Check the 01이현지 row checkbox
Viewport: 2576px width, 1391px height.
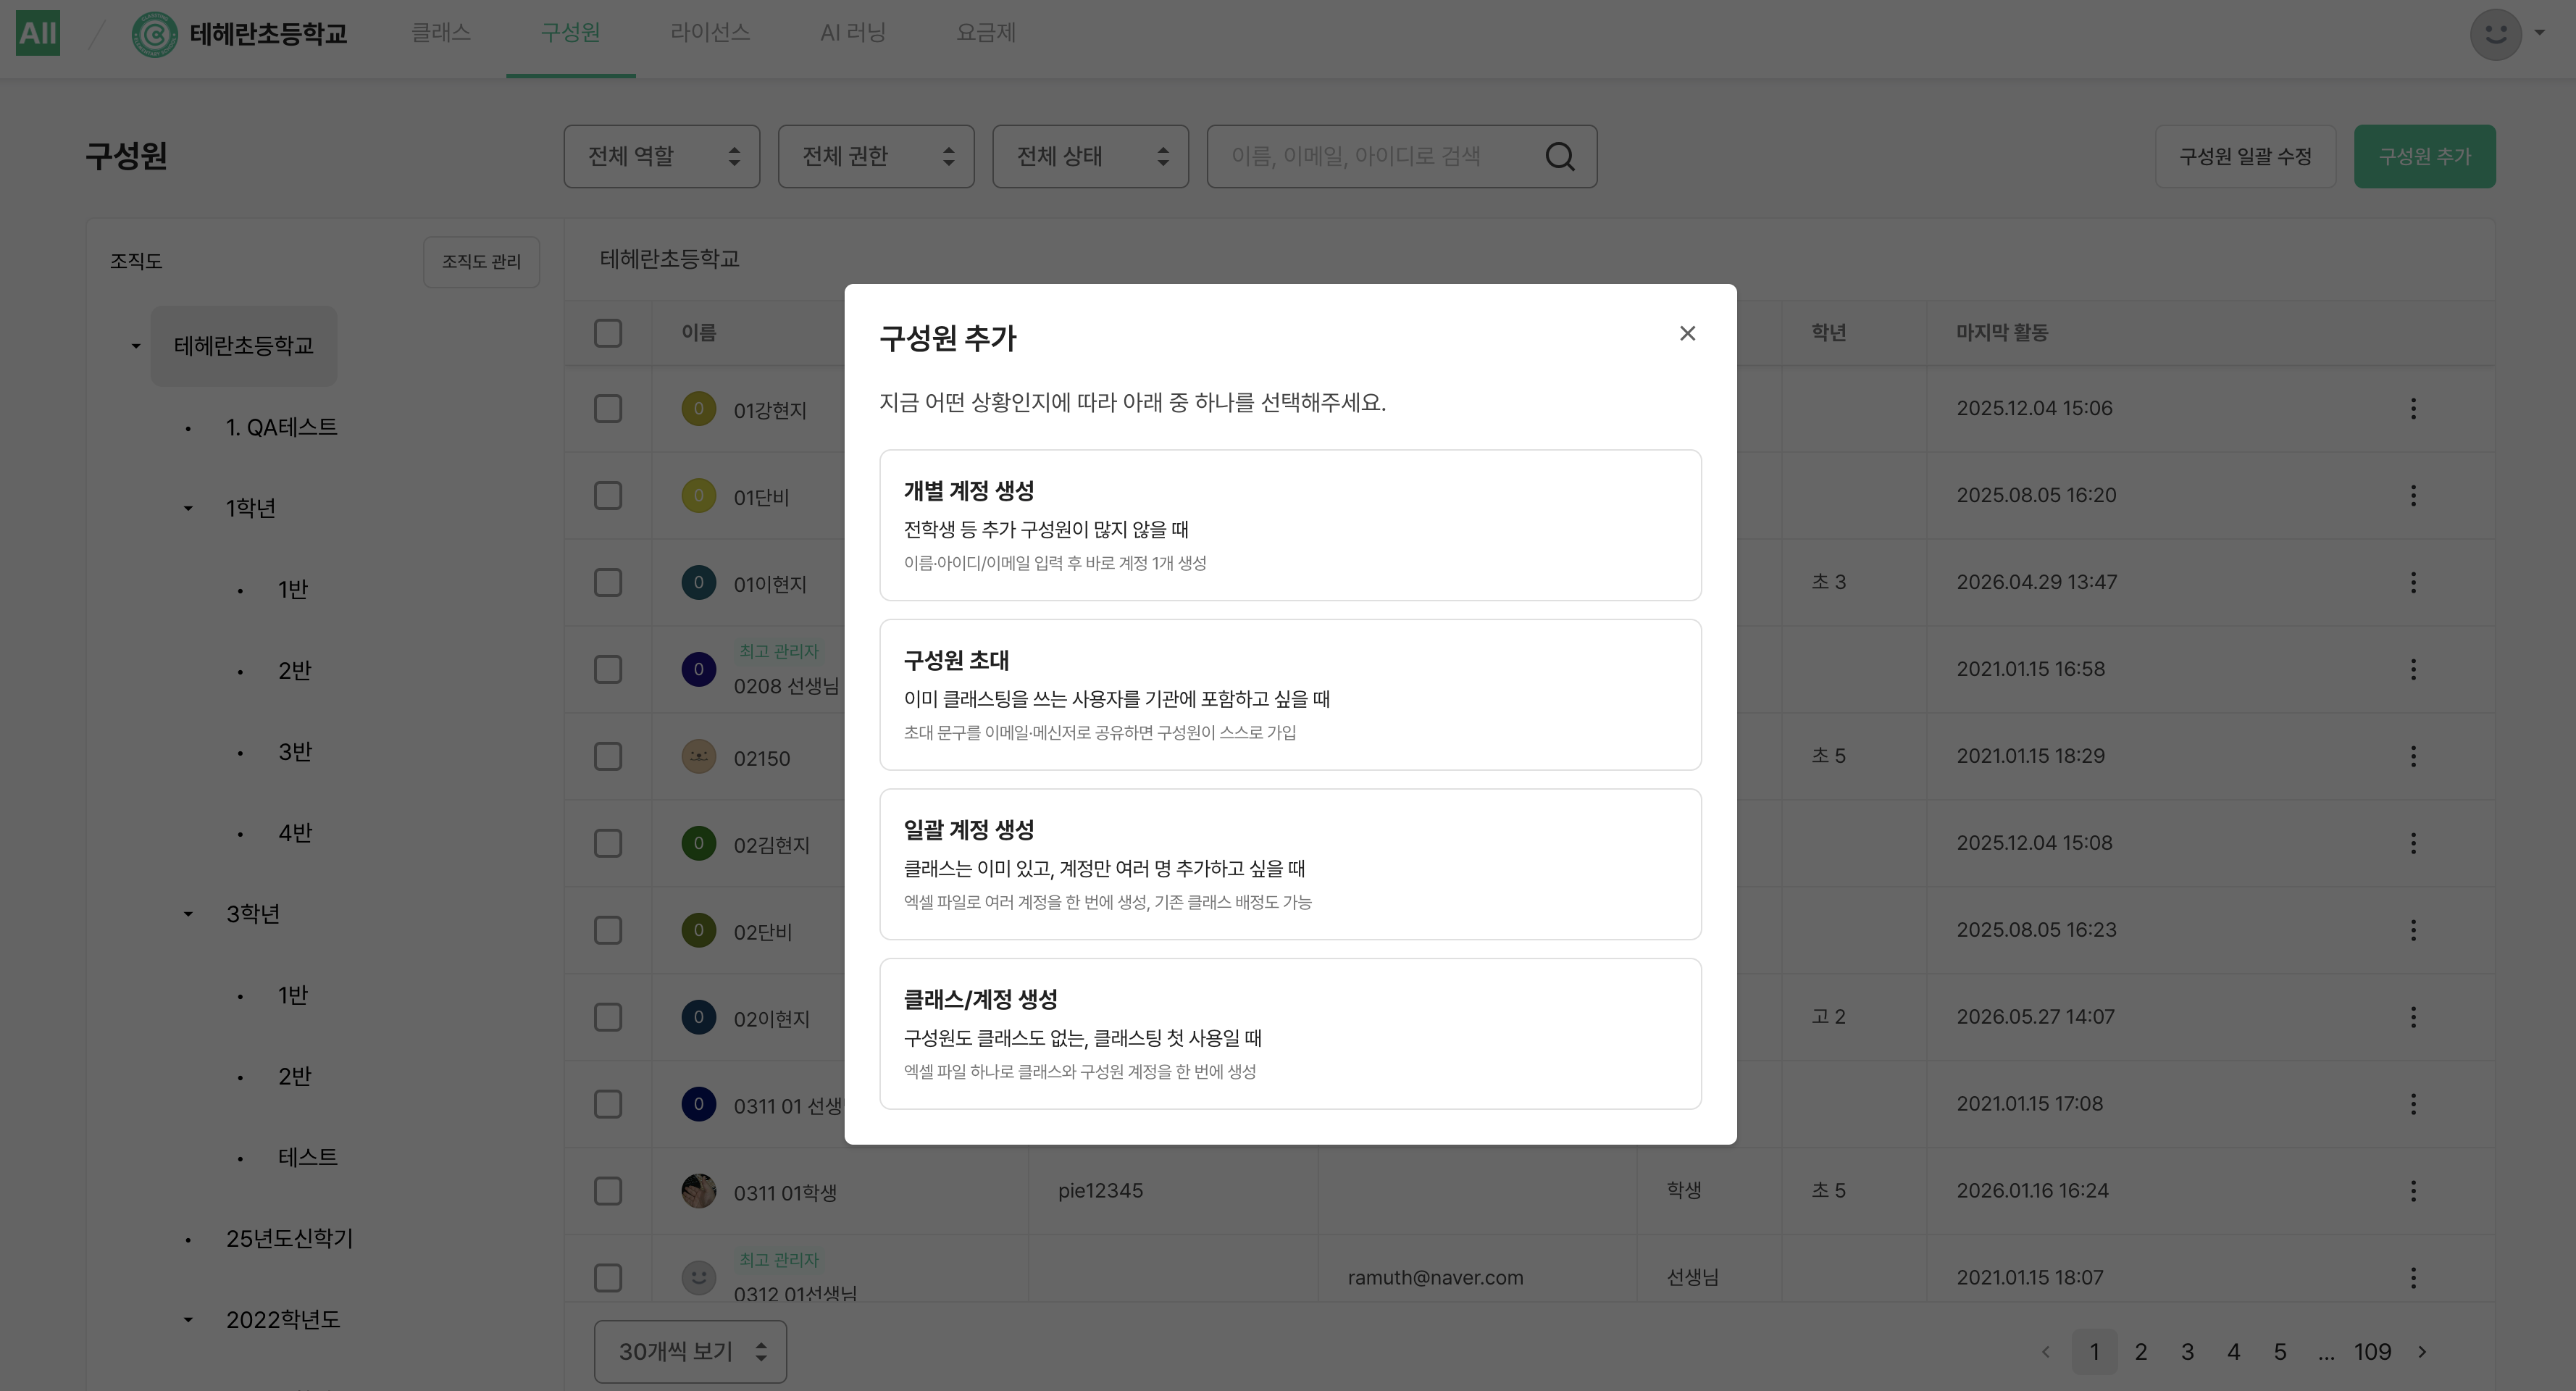608,582
